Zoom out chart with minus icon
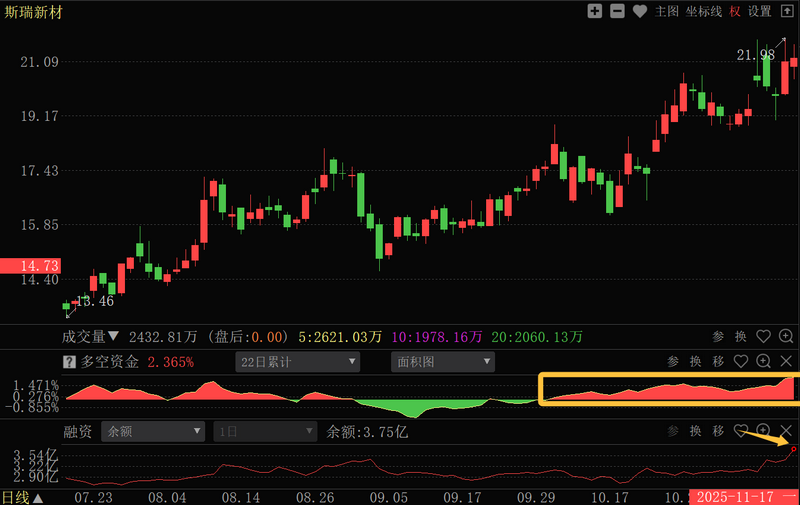 pos(617,11)
